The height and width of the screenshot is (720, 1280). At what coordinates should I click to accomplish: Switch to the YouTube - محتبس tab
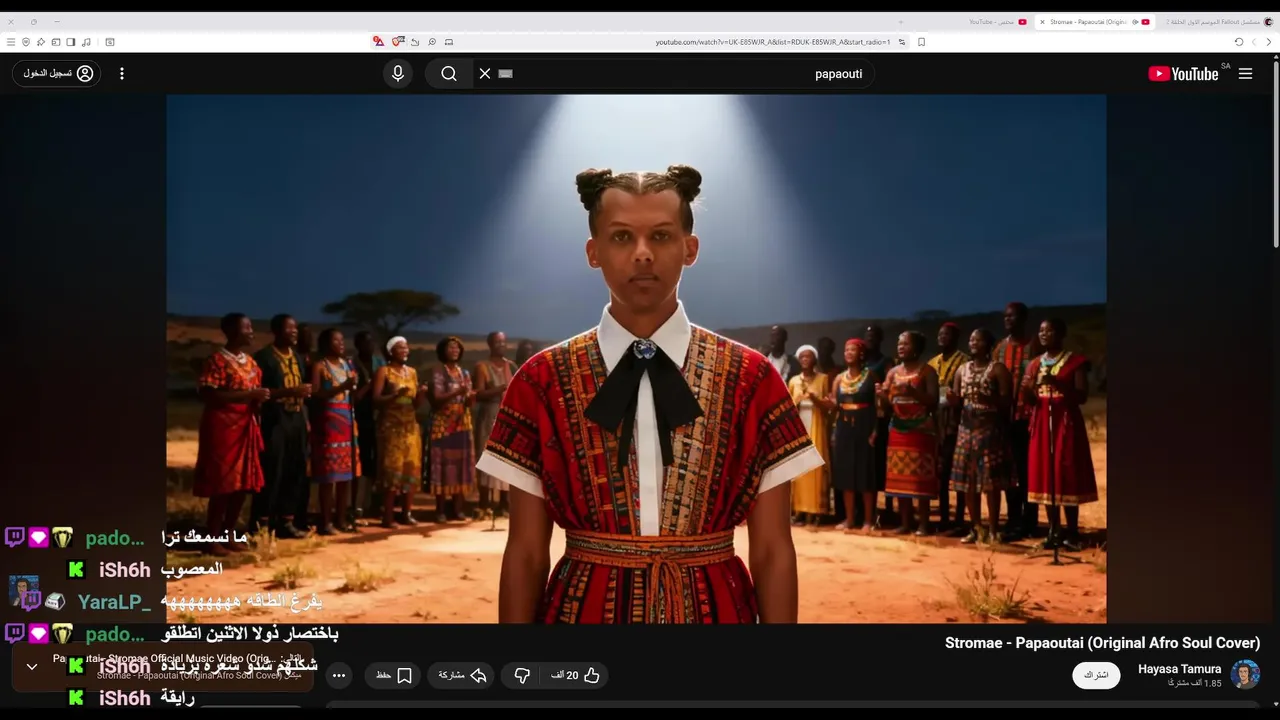(998, 21)
